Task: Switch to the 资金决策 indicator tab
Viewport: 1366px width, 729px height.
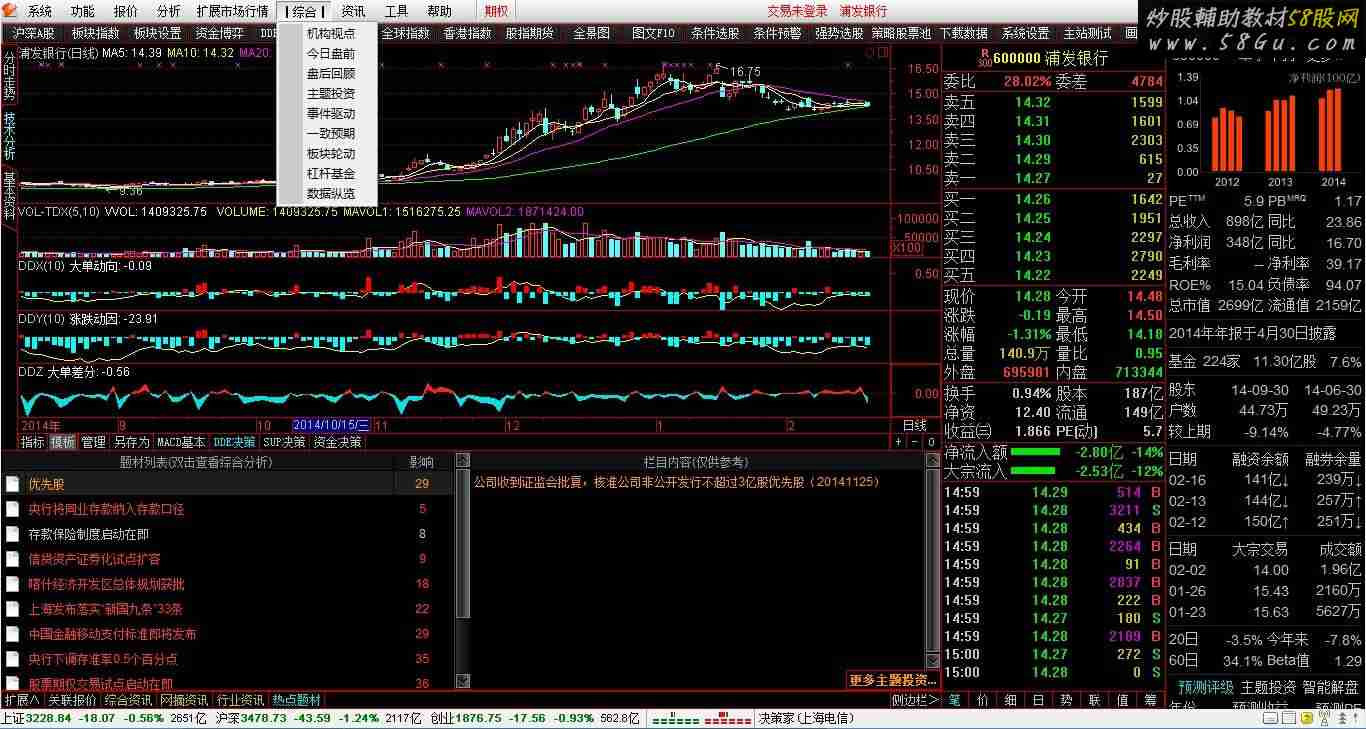Action: [x=337, y=441]
